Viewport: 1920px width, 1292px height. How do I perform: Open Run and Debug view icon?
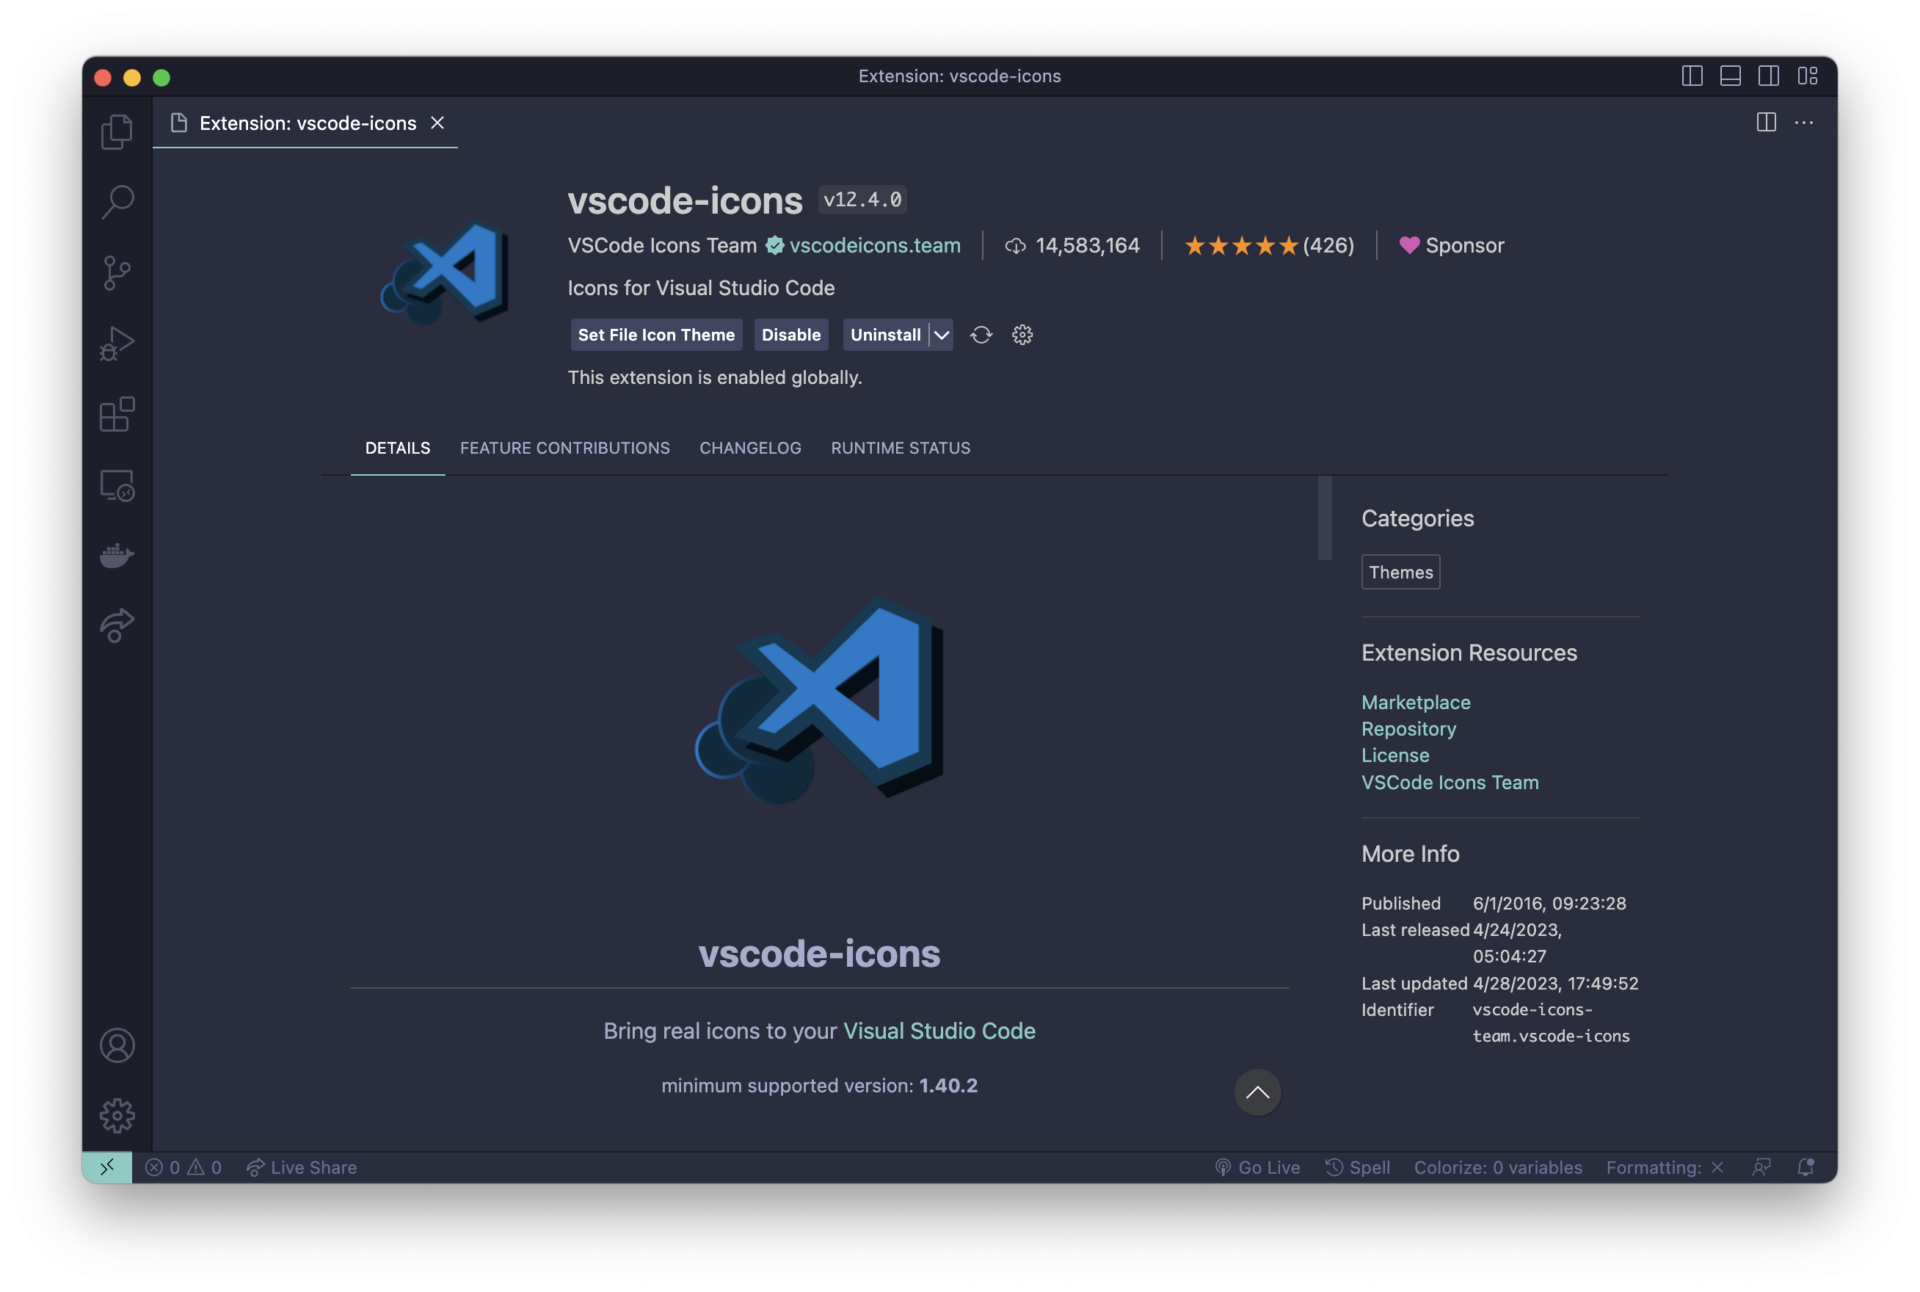click(117, 344)
